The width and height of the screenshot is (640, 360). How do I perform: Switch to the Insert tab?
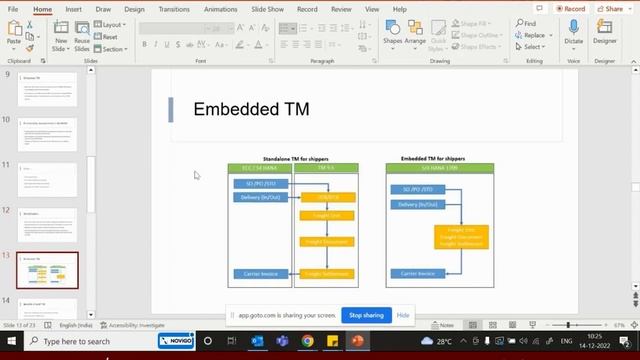pyautogui.click(x=73, y=9)
